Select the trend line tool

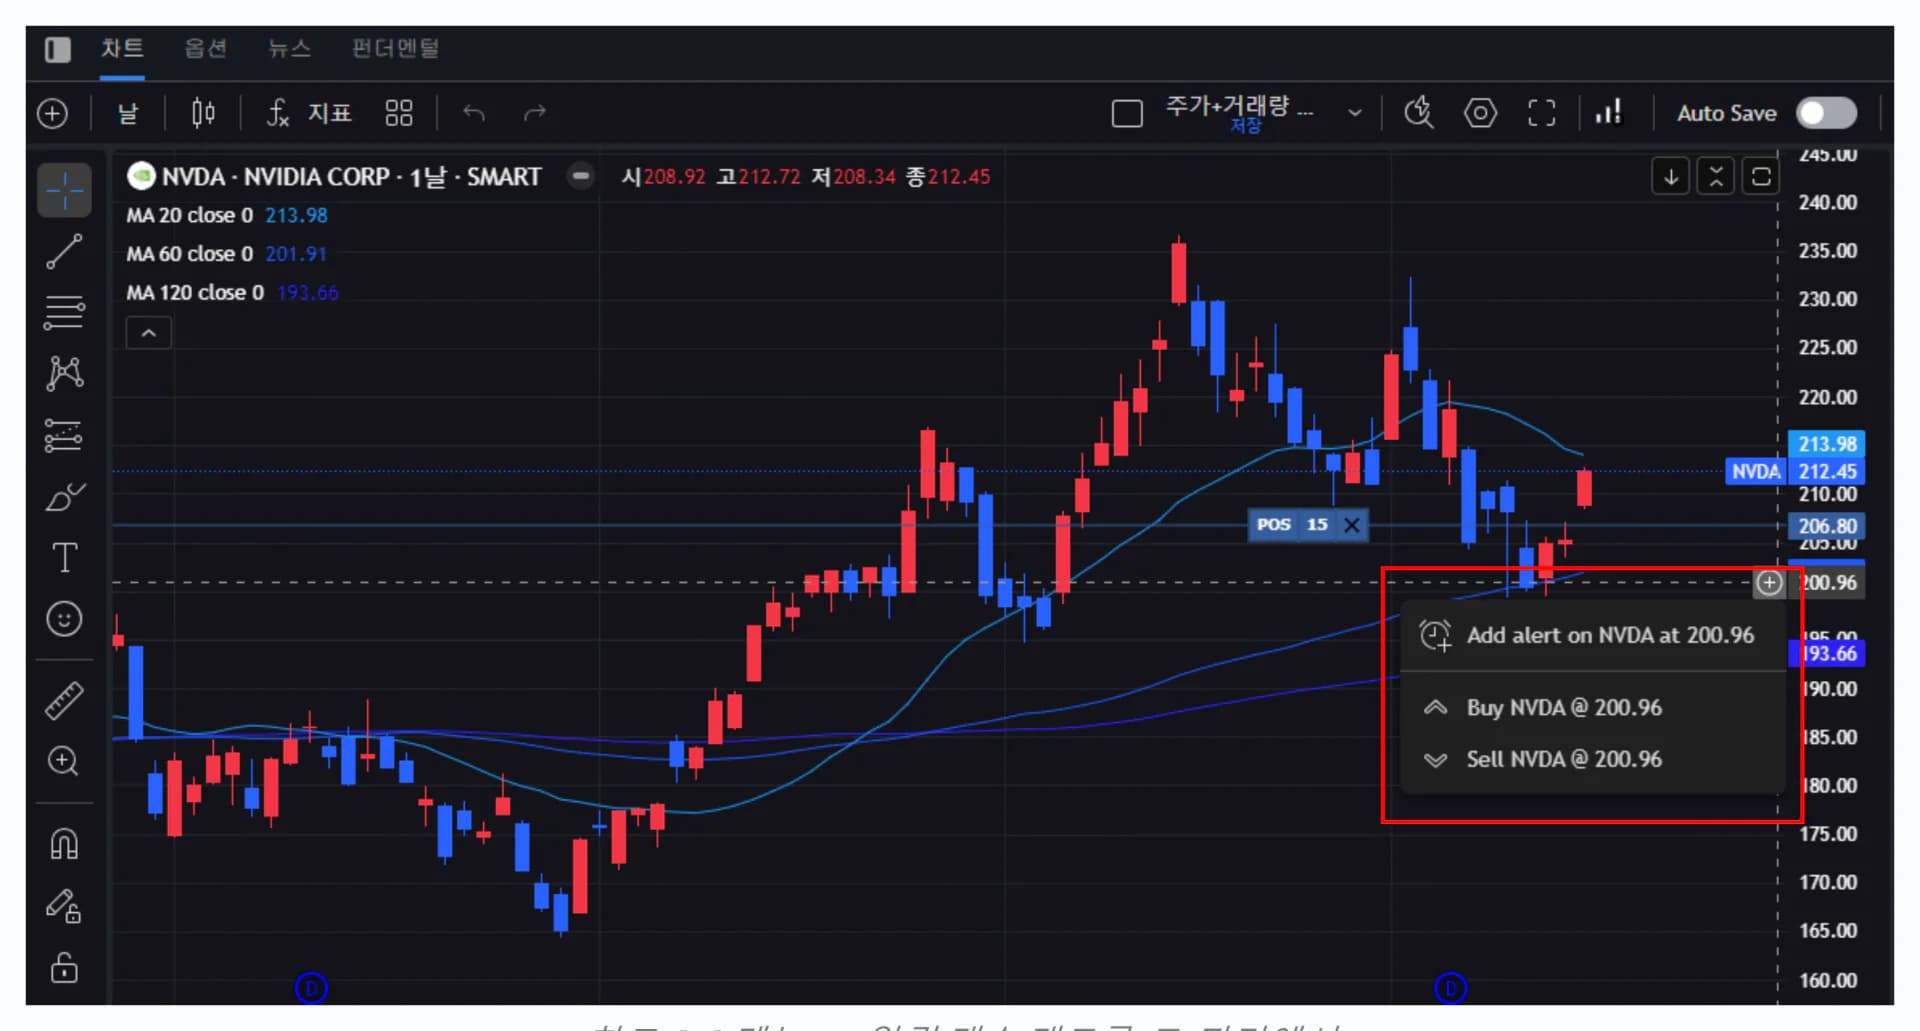64,252
